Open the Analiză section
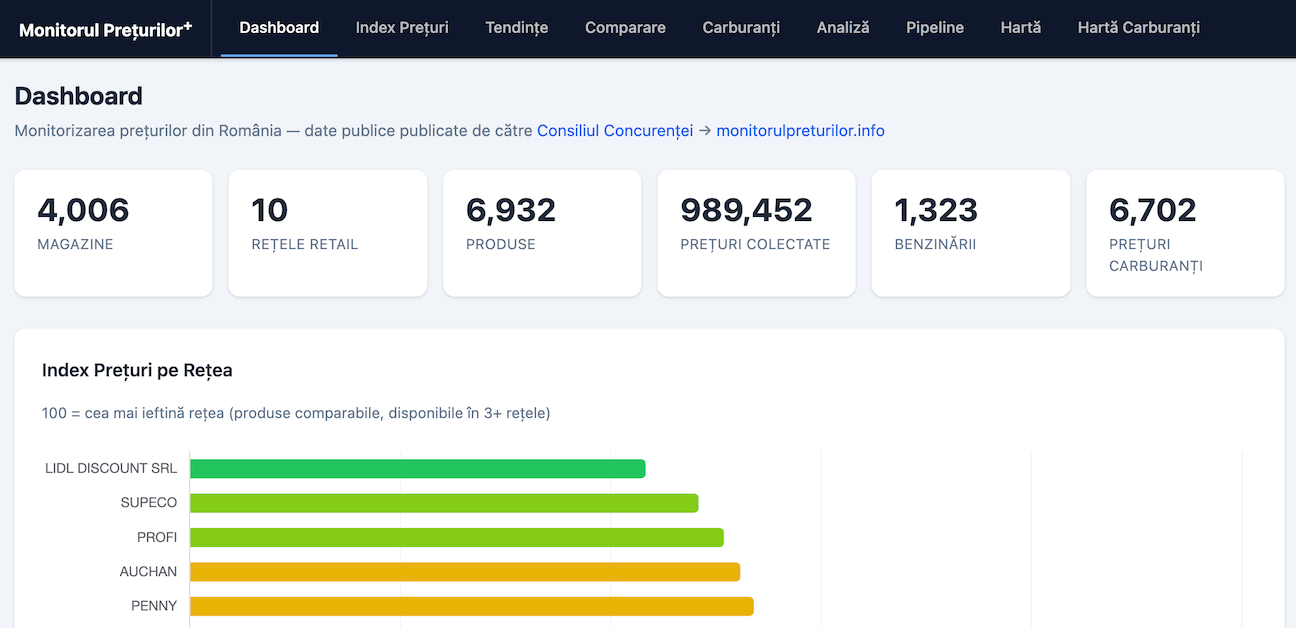This screenshot has height=628, width=1296. click(x=843, y=28)
